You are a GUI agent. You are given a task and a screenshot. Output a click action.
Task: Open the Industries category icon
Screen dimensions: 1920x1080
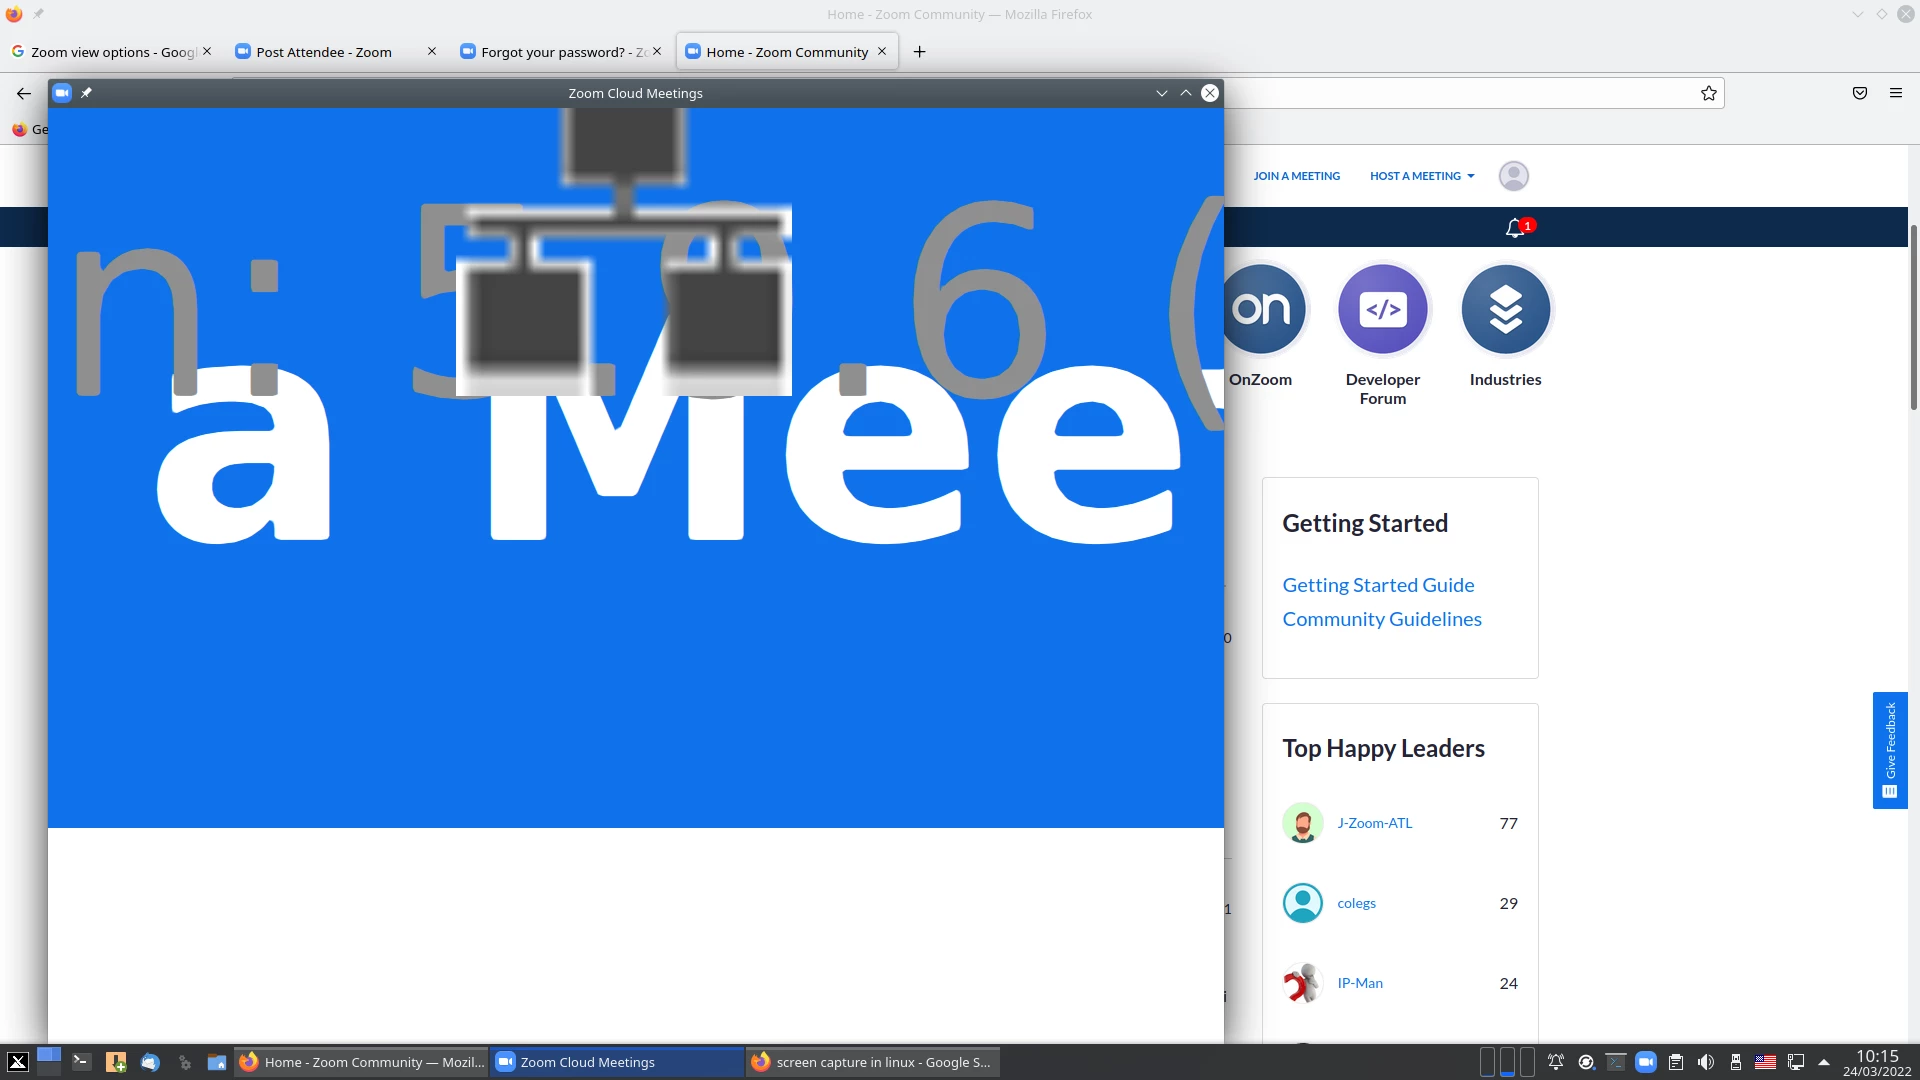1505,310
